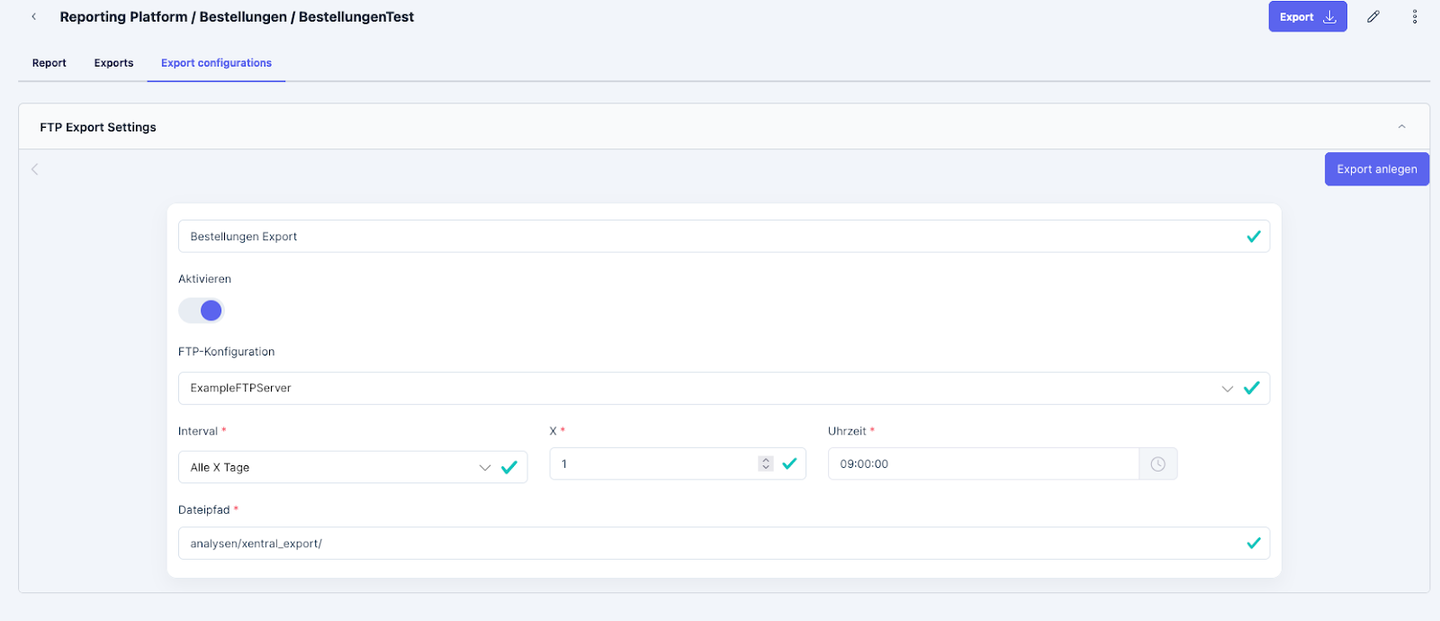The image size is (1440, 621).
Task: Click into the Uhrzeit time field
Action: [982, 464]
